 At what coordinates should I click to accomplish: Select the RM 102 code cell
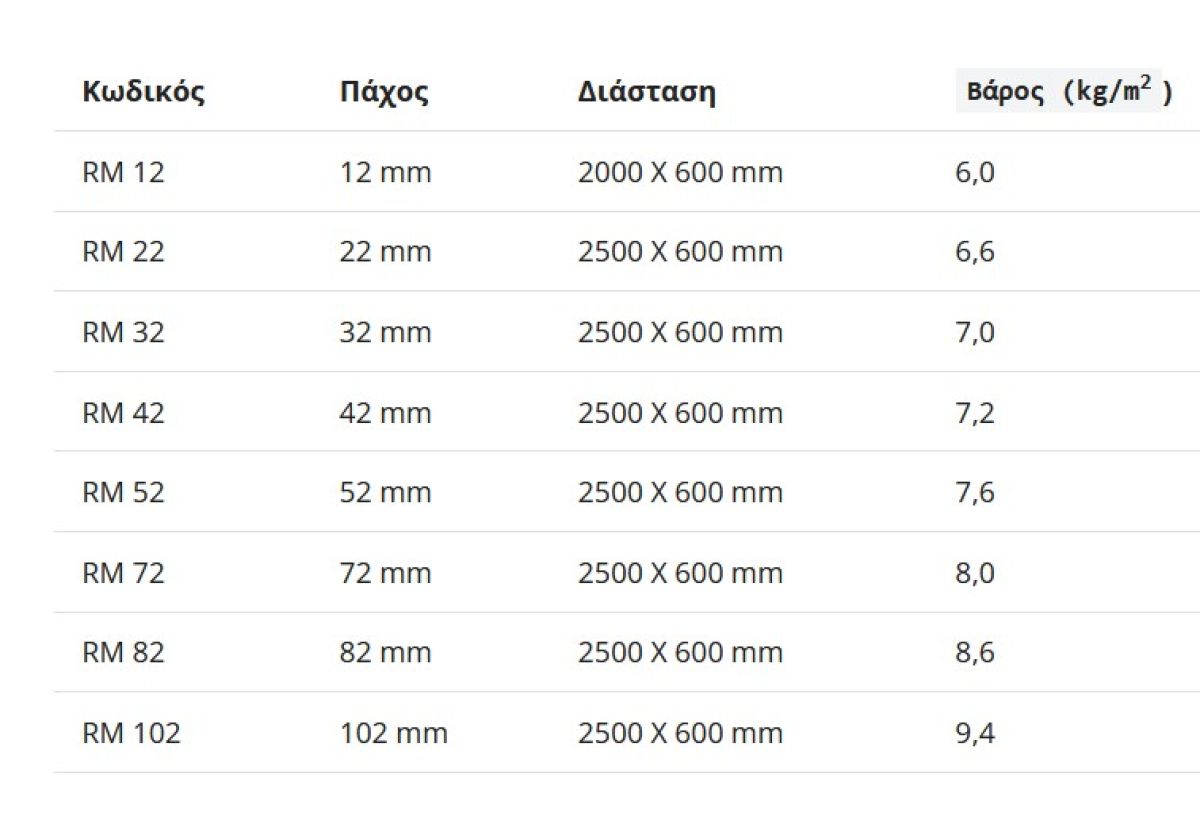(x=131, y=733)
